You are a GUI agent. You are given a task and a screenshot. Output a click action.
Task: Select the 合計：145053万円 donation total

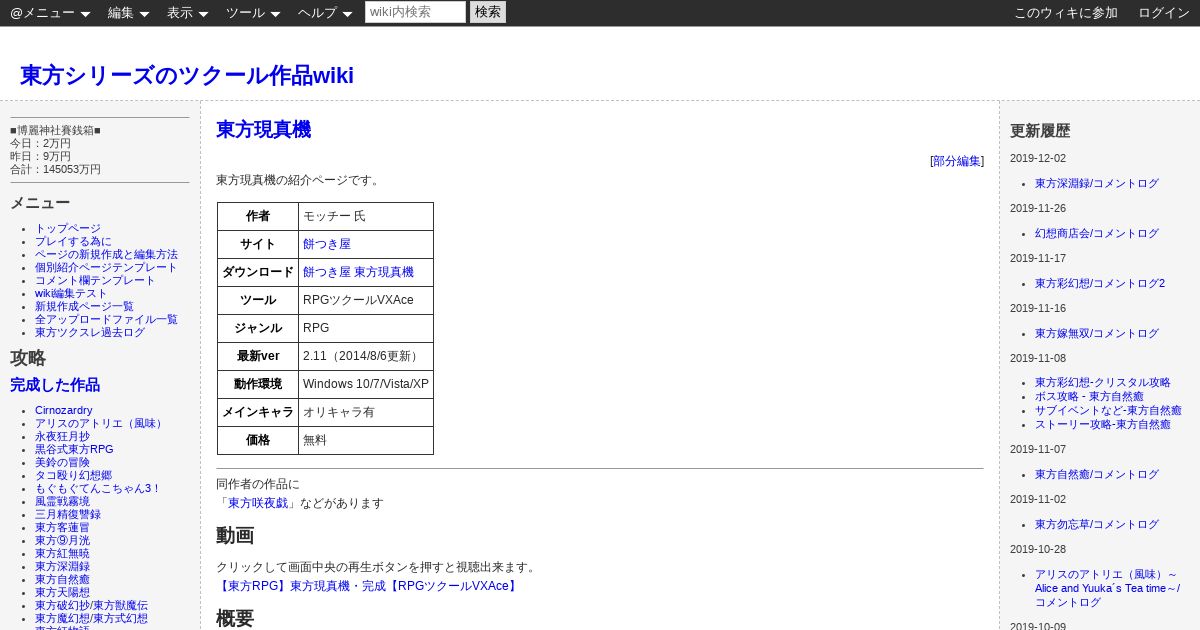tap(55, 169)
